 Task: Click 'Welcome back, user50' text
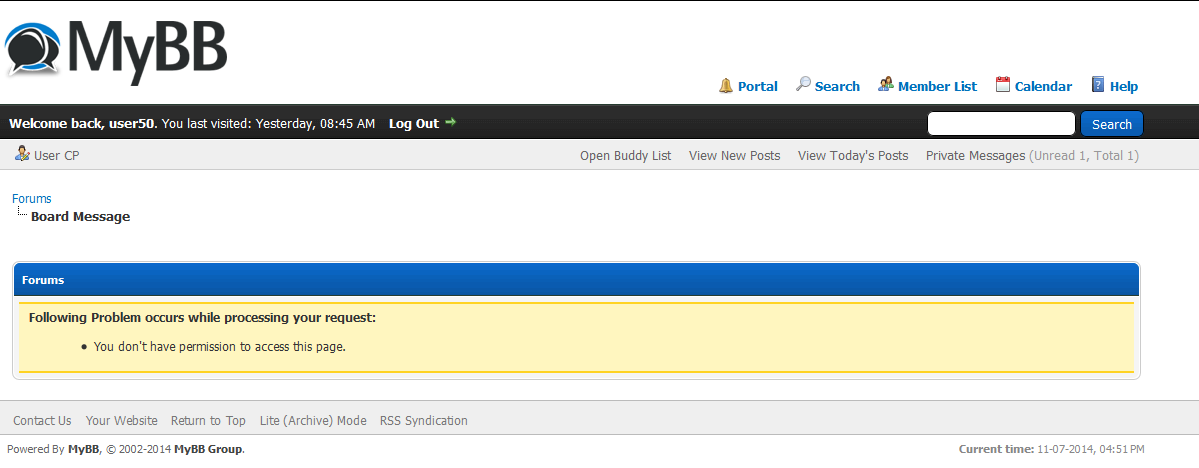coord(82,123)
